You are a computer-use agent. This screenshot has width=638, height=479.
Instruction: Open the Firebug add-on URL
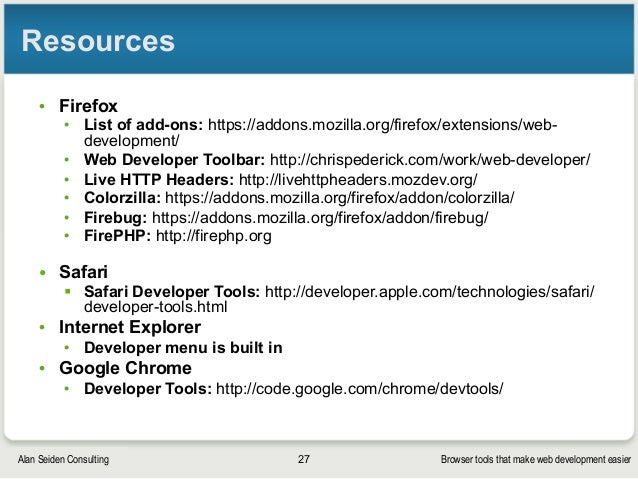(x=320, y=218)
